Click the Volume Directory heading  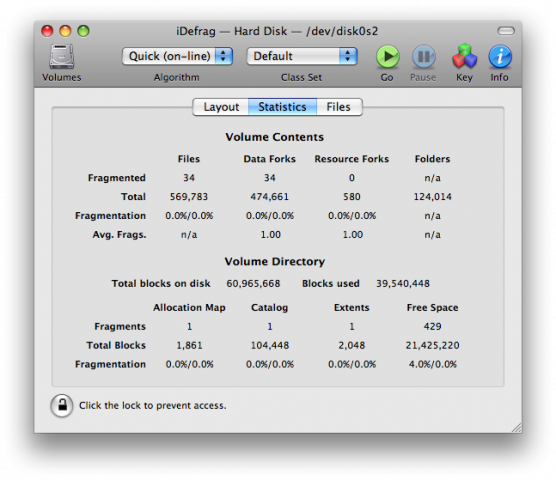274,262
